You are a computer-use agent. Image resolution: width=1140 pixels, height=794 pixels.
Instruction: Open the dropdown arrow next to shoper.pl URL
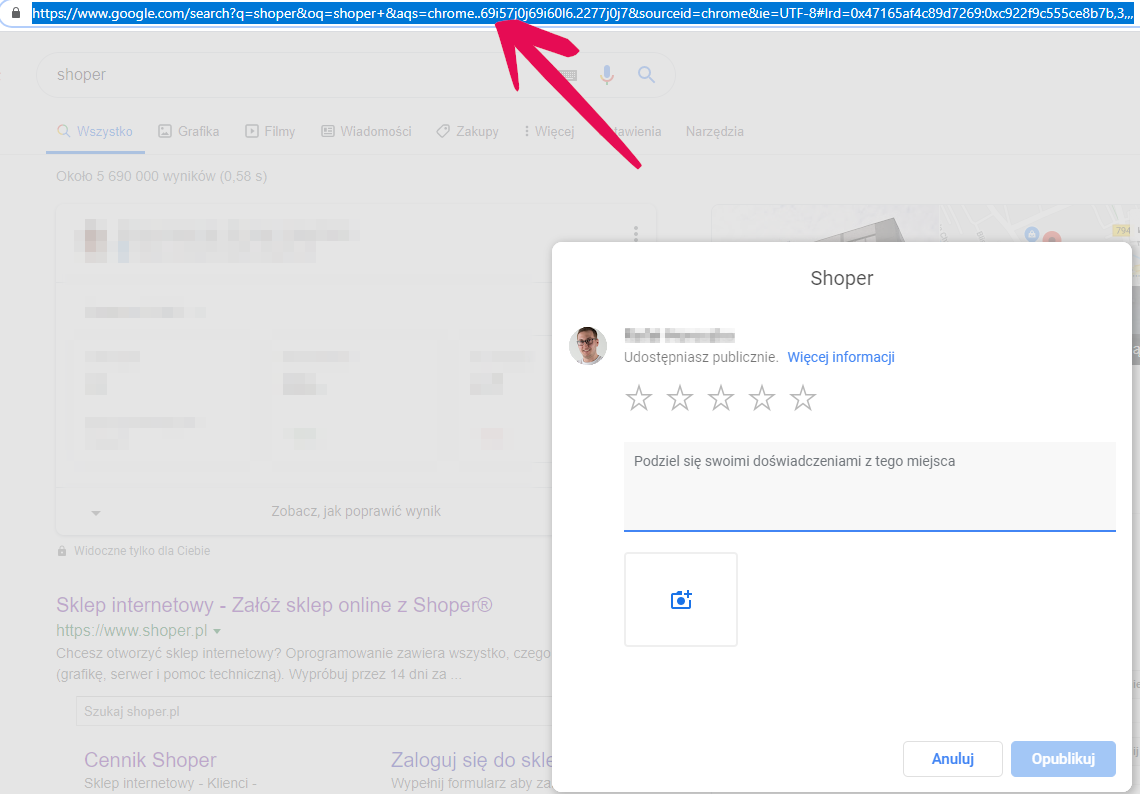coord(217,632)
